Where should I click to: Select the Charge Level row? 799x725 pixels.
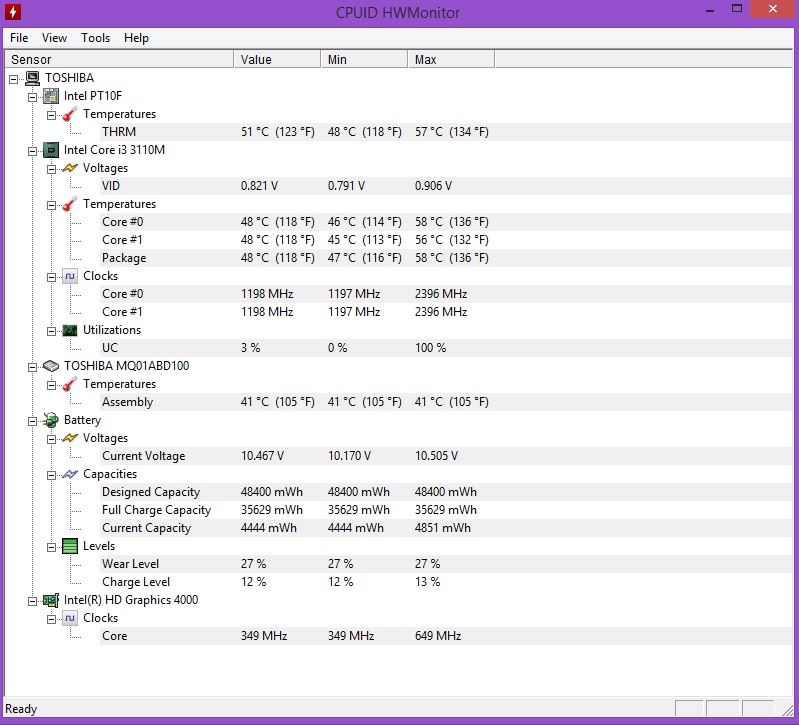click(446, 582)
